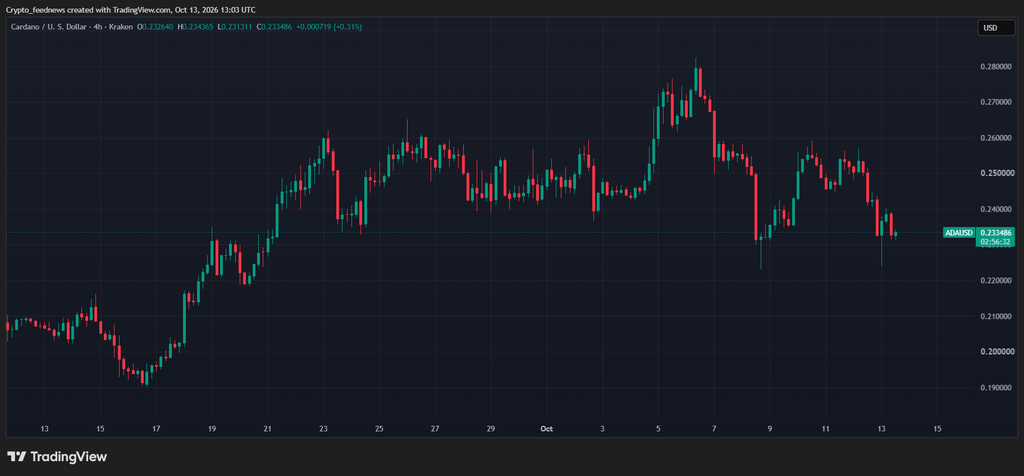
Task: Click the open value O0.232640
Action: tap(155, 27)
